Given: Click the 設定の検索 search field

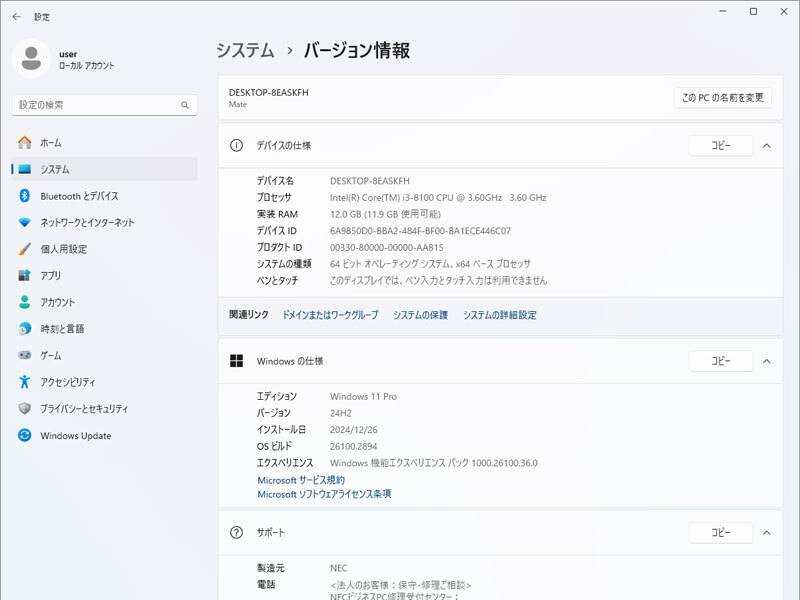Looking at the screenshot, I should click(105, 105).
